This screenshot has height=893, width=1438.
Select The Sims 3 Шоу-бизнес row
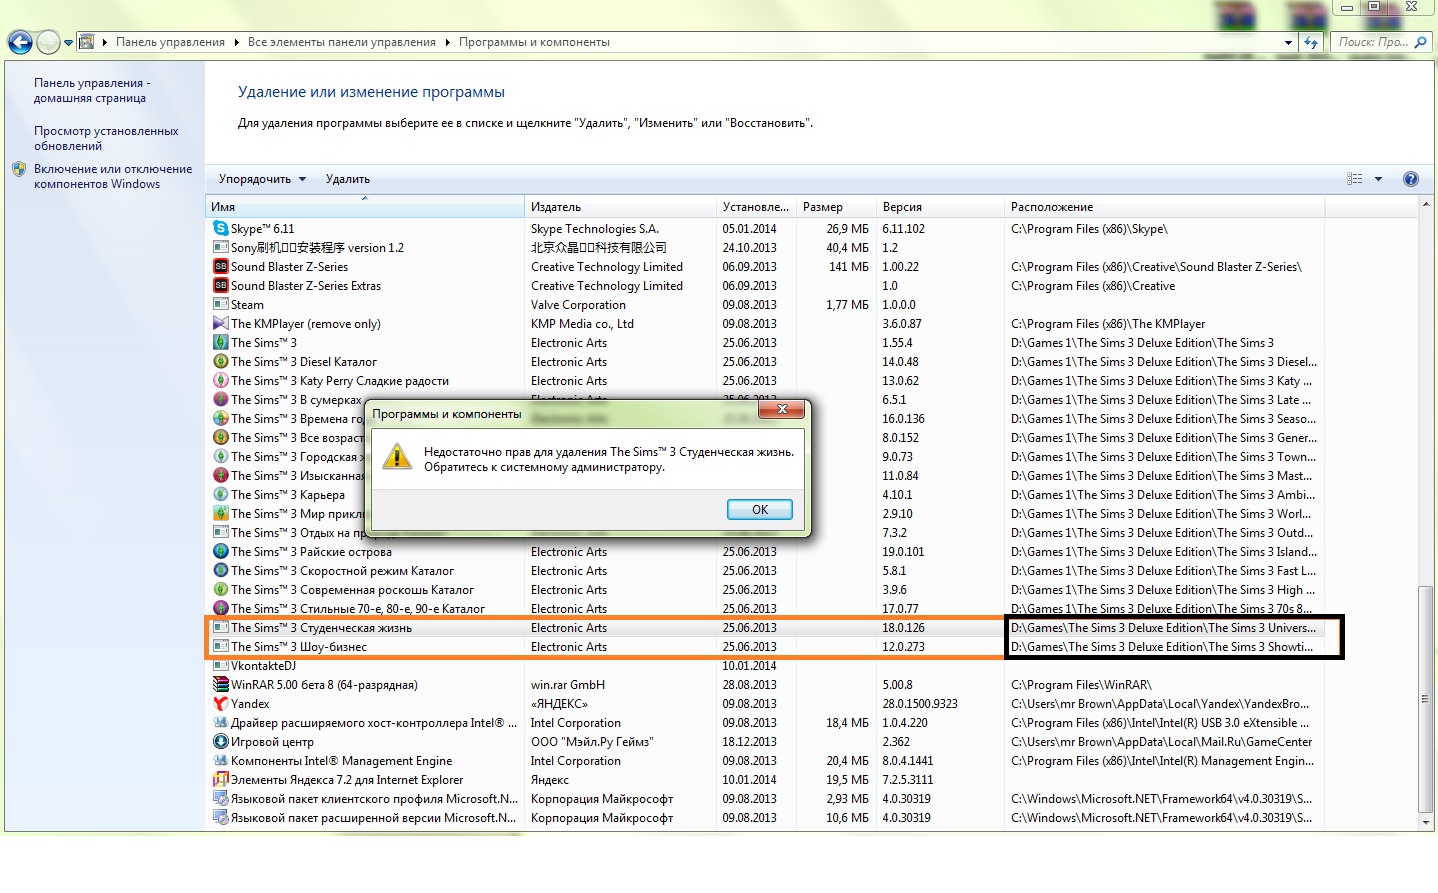pos(299,647)
